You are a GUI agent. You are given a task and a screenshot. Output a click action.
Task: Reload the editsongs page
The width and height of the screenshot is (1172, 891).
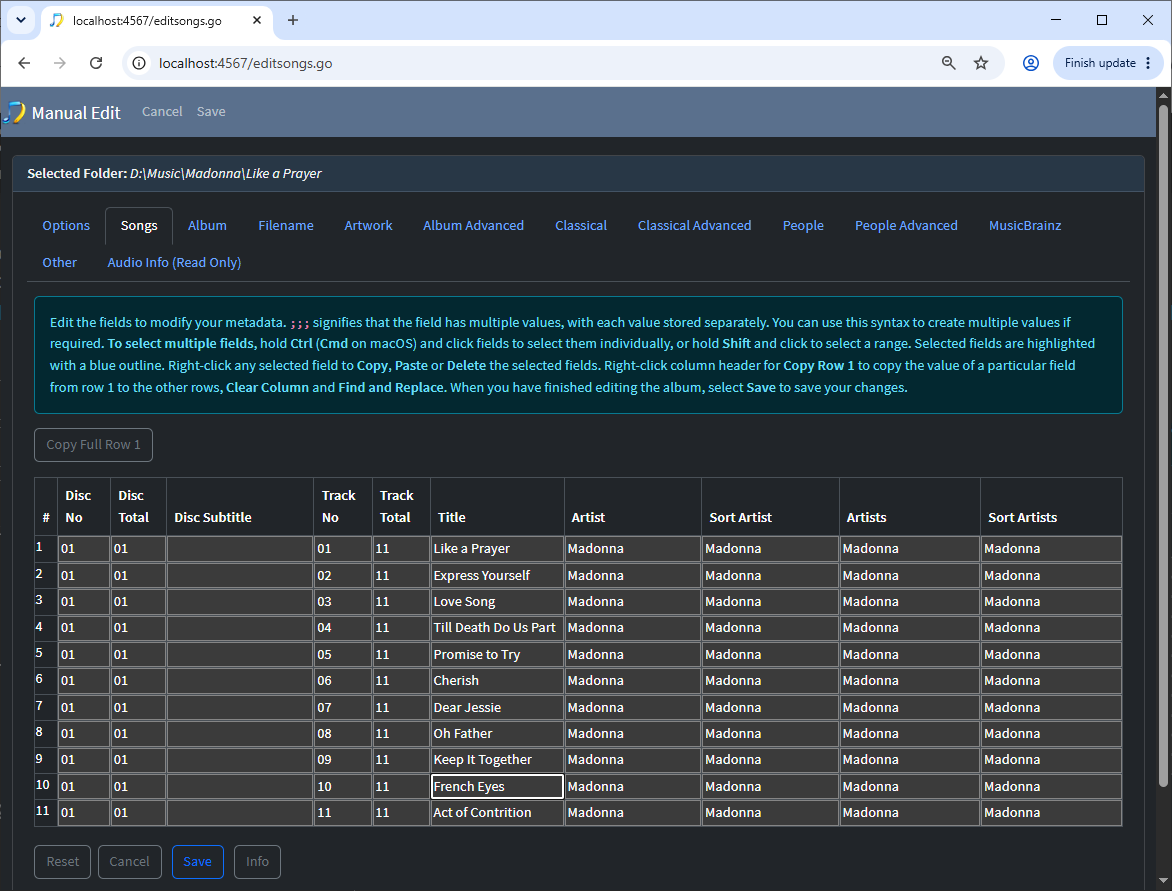tap(96, 64)
